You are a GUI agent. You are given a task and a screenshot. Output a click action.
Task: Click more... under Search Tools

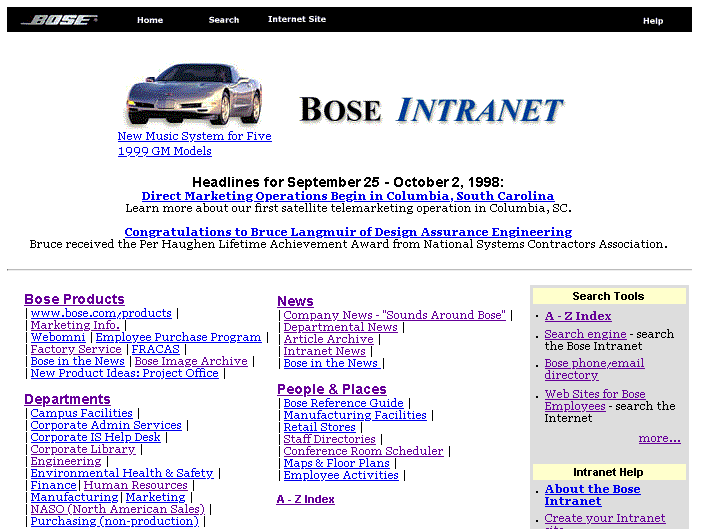659,438
